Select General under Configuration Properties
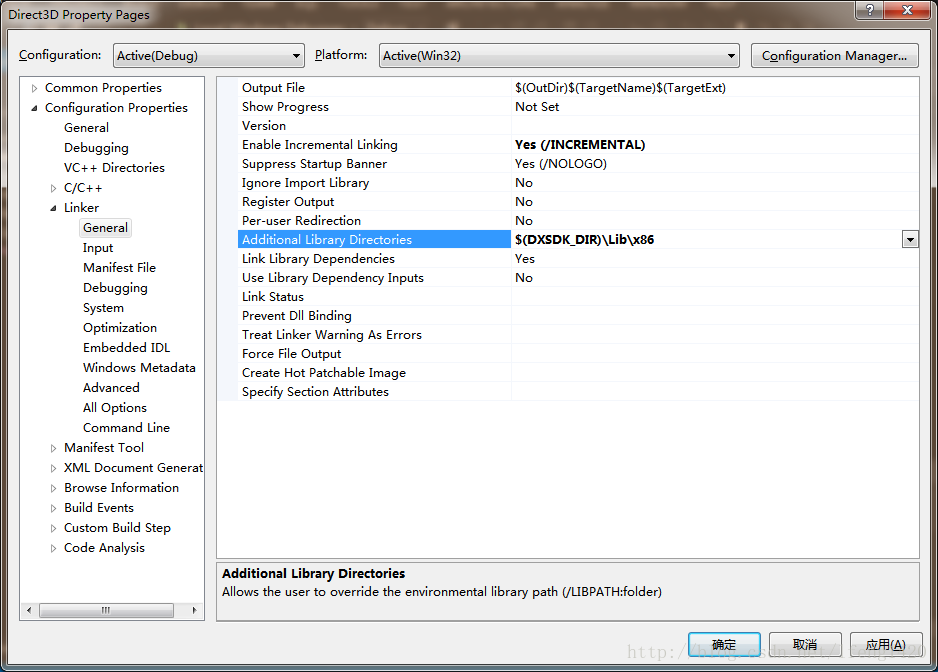The height and width of the screenshot is (672, 938). pos(86,127)
